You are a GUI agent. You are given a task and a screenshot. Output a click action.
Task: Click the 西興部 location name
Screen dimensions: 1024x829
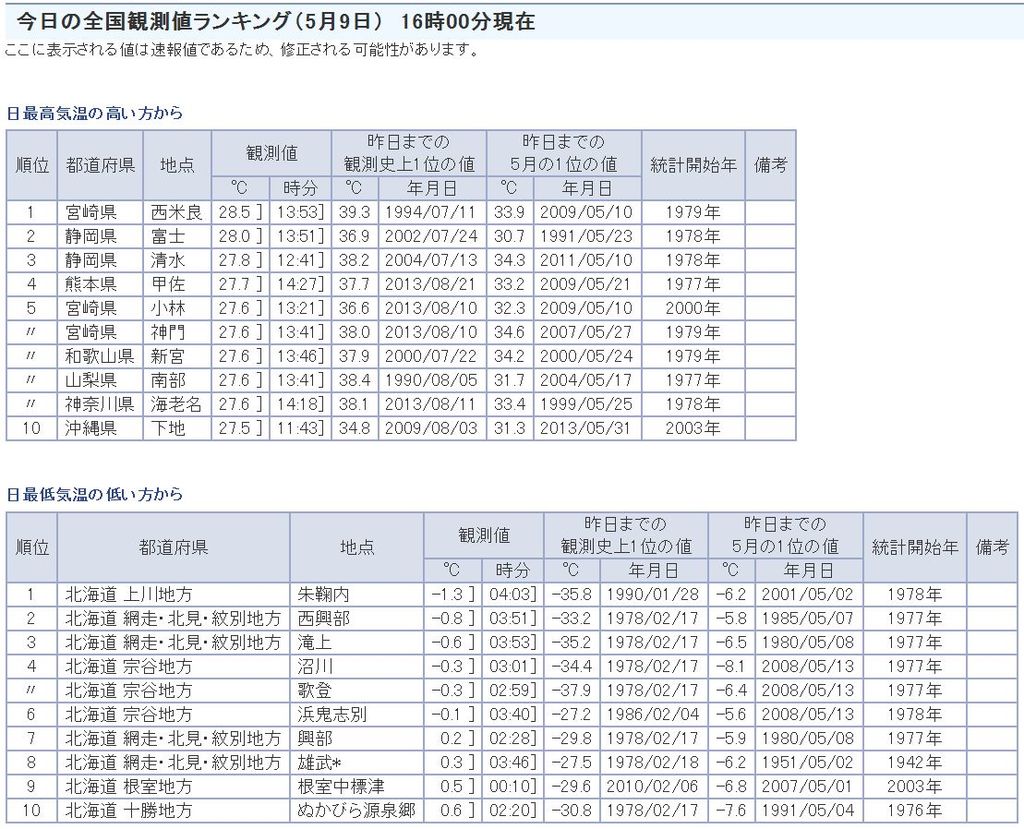click(x=320, y=618)
